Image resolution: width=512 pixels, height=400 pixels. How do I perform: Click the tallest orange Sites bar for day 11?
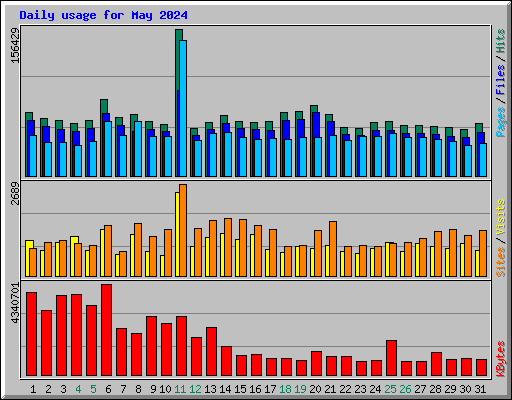point(183,230)
